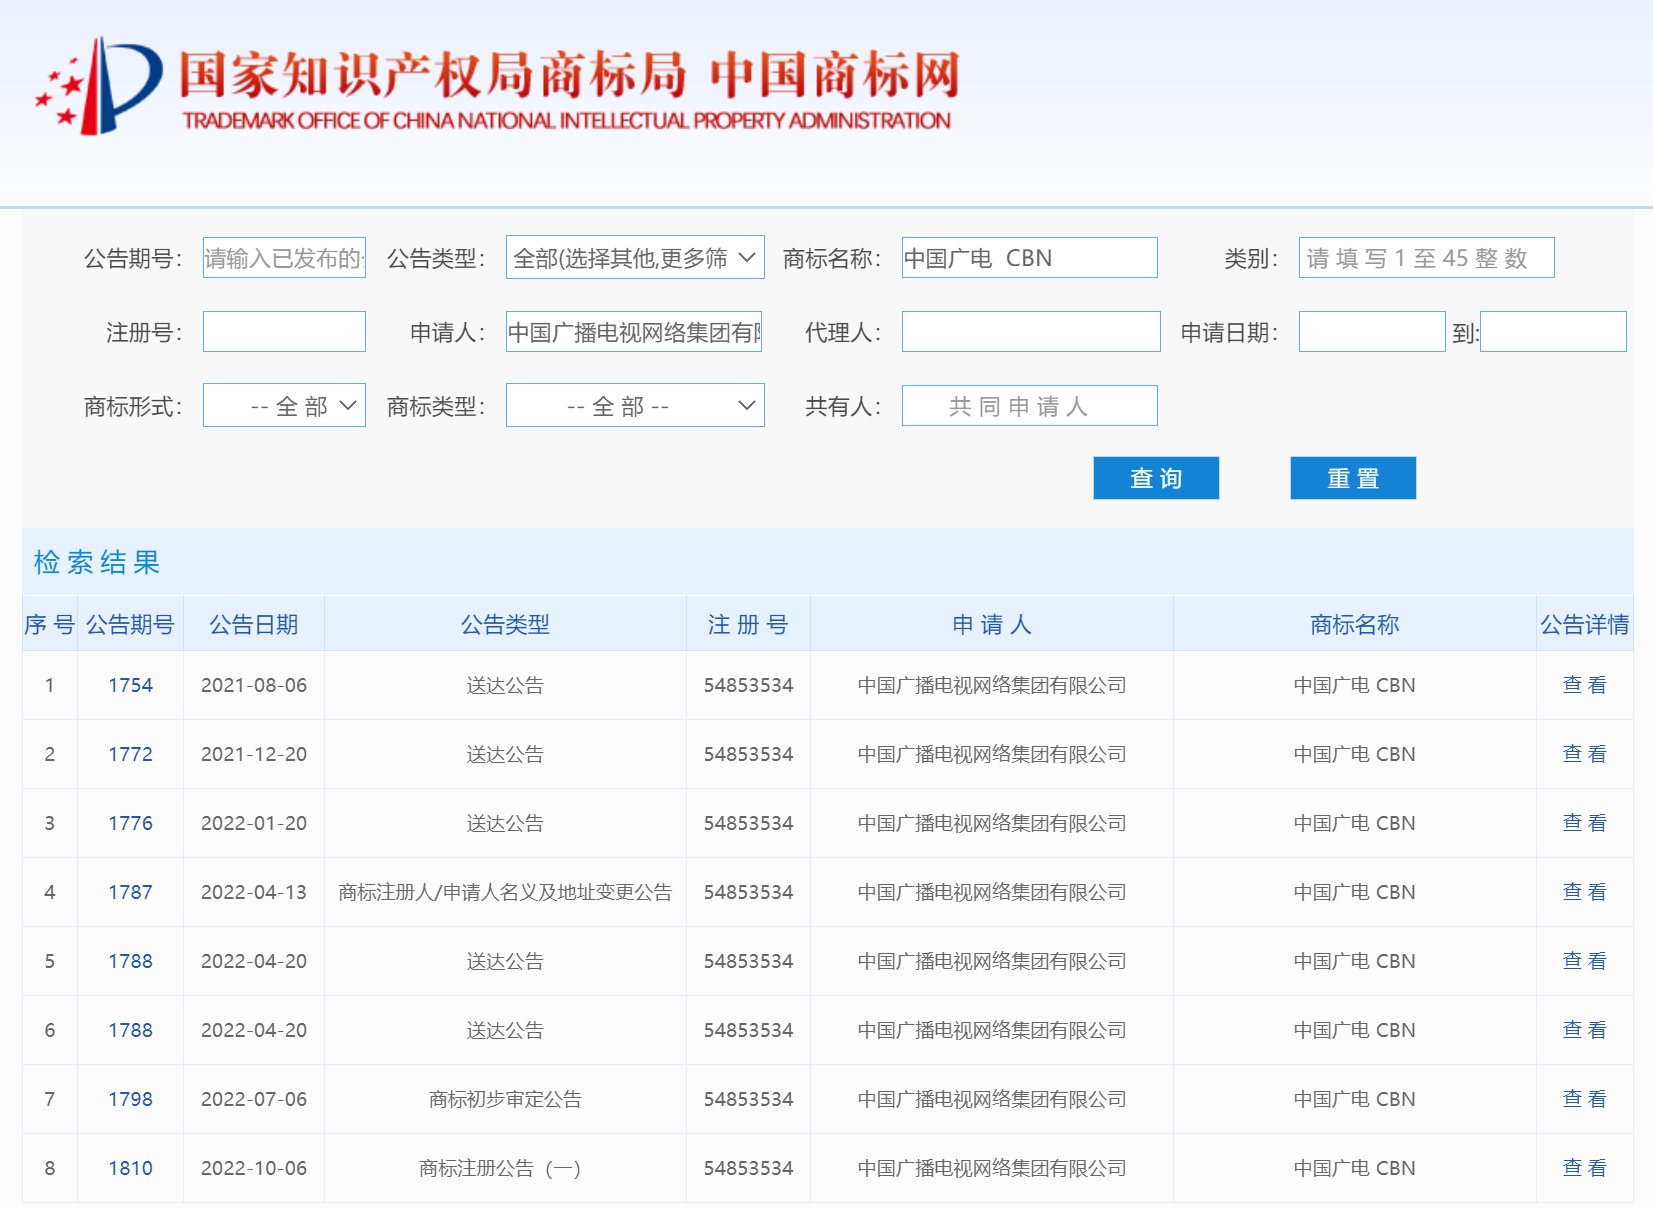The image size is (1653, 1209).
Task: Open the 公告类型 dropdown
Action: point(635,257)
